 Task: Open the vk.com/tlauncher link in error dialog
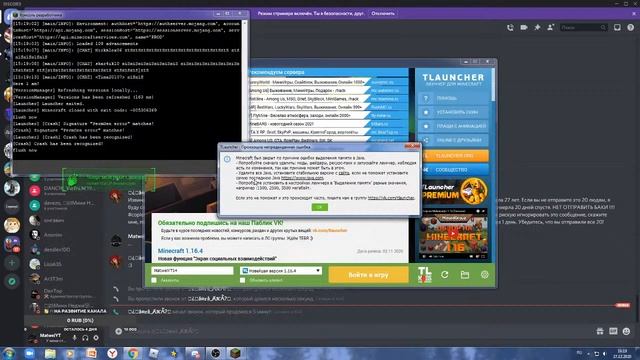(391, 198)
